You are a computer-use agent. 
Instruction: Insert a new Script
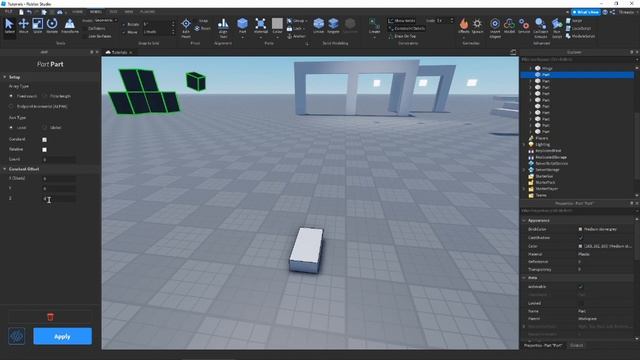[x=574, y=20]
